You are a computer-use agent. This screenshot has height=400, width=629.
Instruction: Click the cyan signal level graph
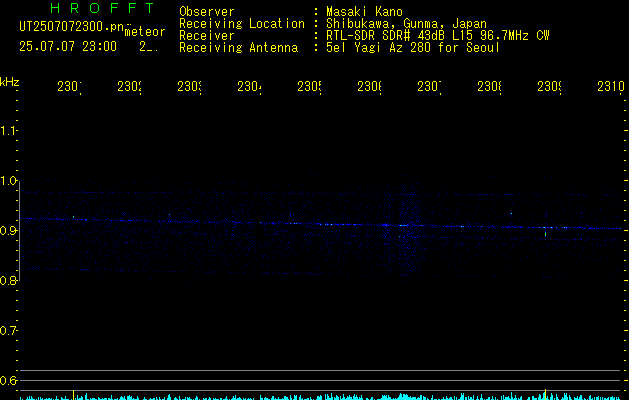click(321, 397)
